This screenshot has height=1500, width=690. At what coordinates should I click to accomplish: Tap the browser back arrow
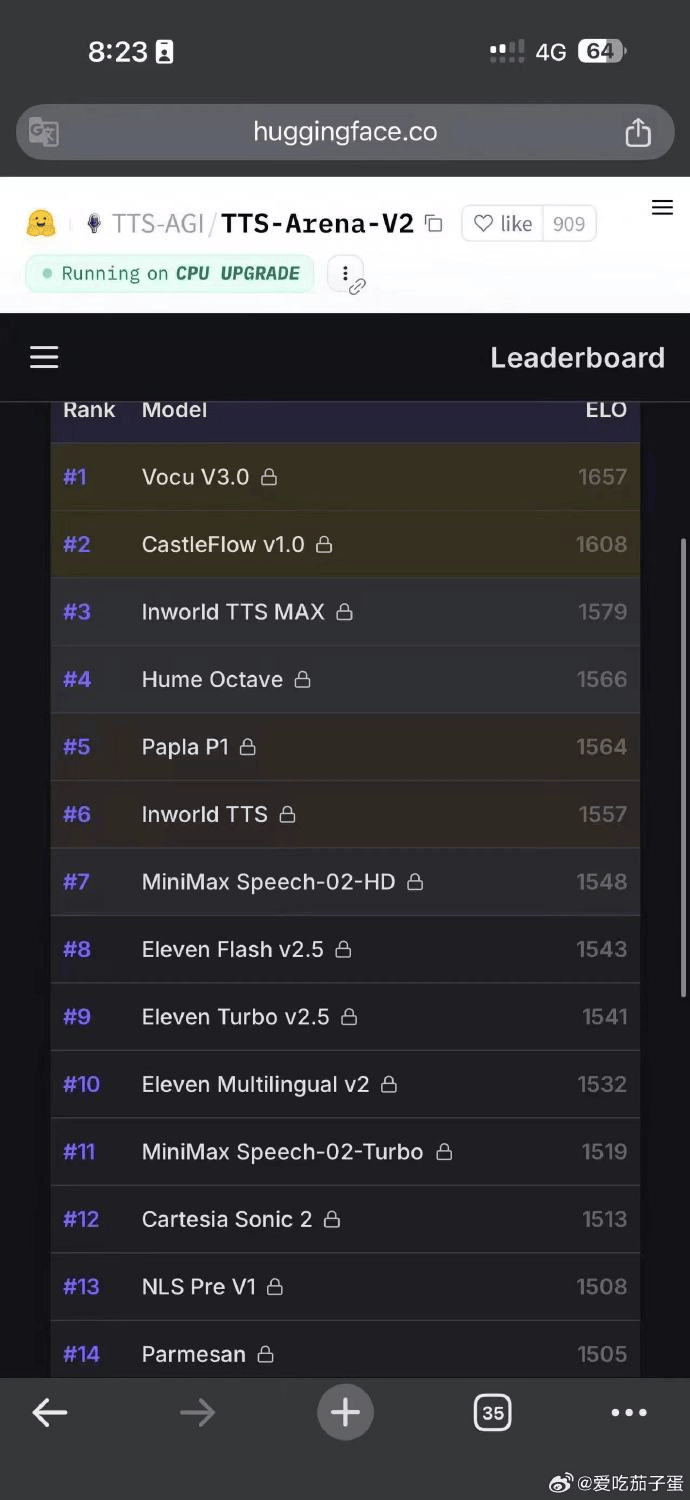tap(50, 1412)
